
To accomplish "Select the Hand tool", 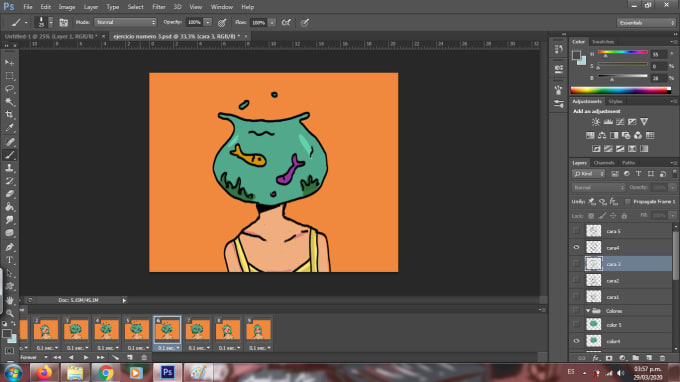I will 10,300.
